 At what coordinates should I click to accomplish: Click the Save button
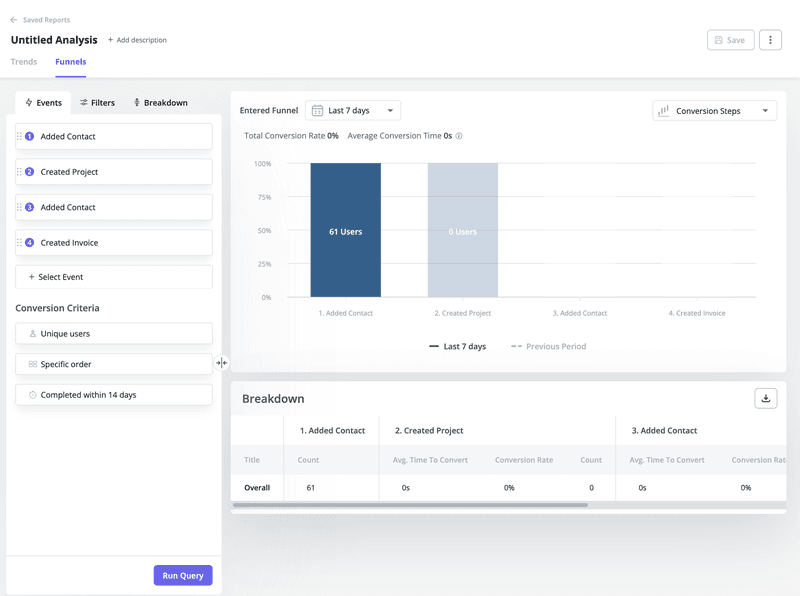coord(730,39)
